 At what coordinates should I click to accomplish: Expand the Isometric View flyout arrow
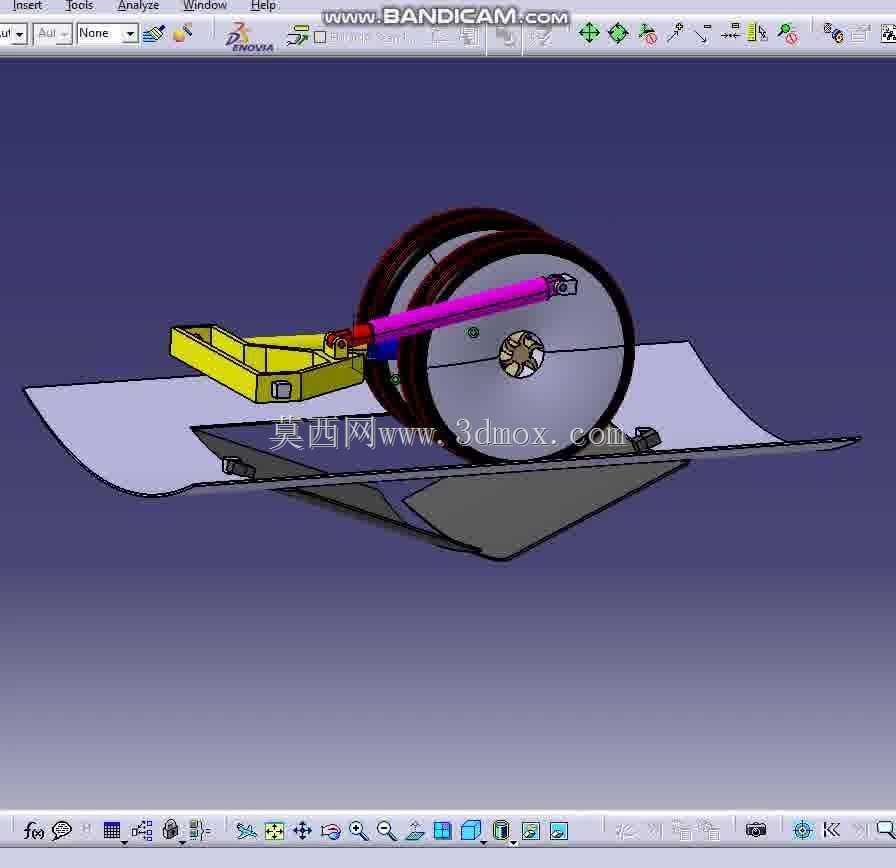point(484,843)
